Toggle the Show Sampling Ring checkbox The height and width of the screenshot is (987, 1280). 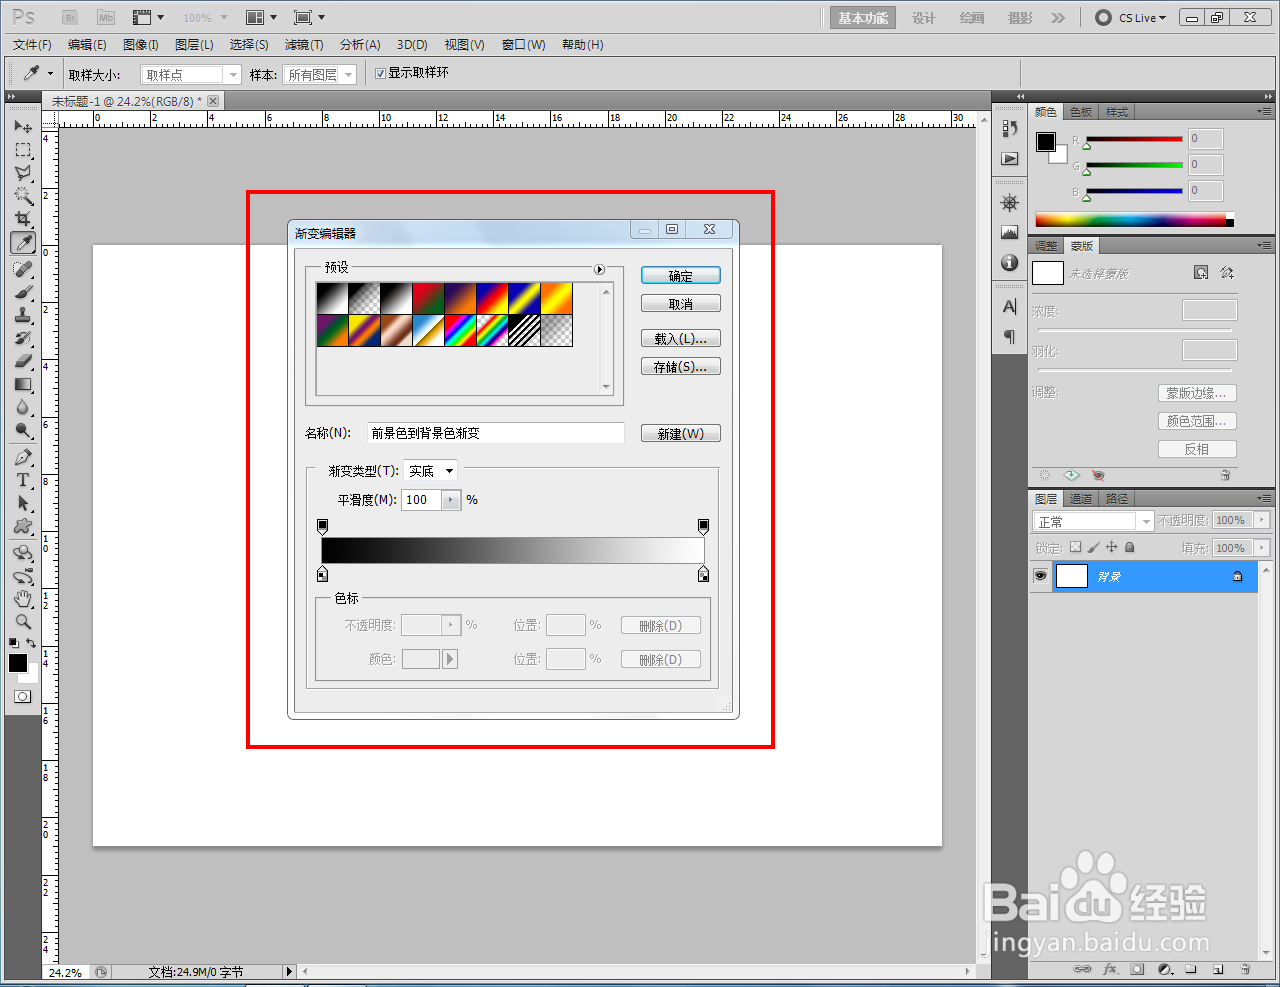[380, 73]
